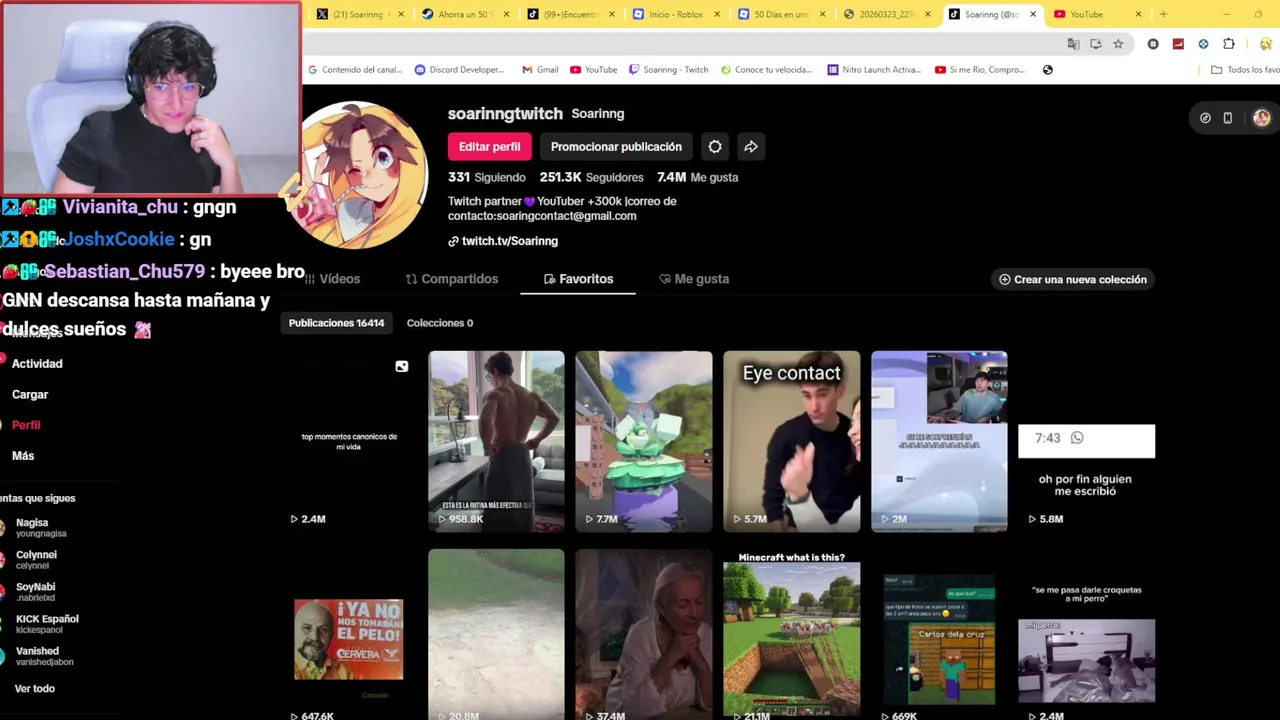
Task: Open Actividad in the left sidebar
Action: coord(37,364)
